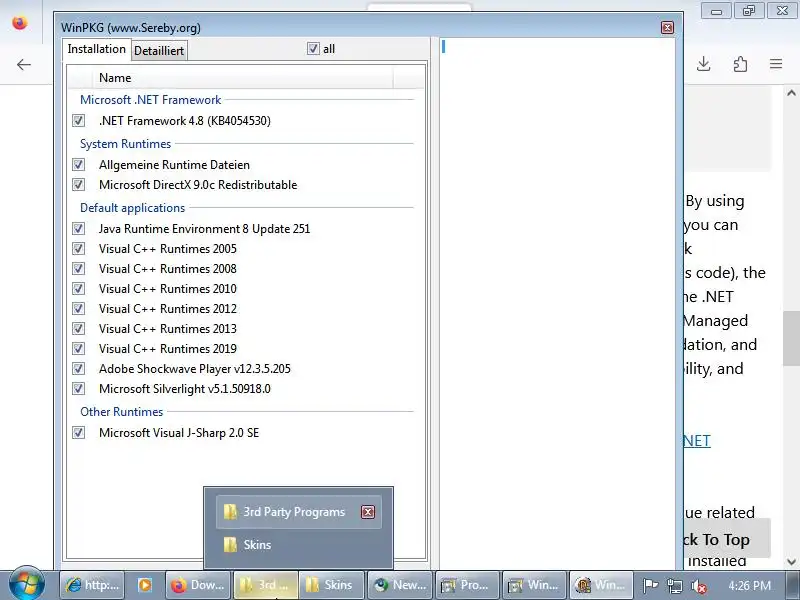
Task: Open Internet Explorer http taskbar button
Action: [92, 585]
